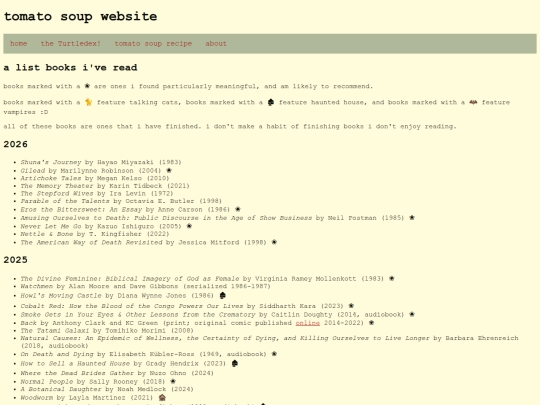540x405 pixels.
Task: Select The Memory Theater entry
Action: [105, 186]
